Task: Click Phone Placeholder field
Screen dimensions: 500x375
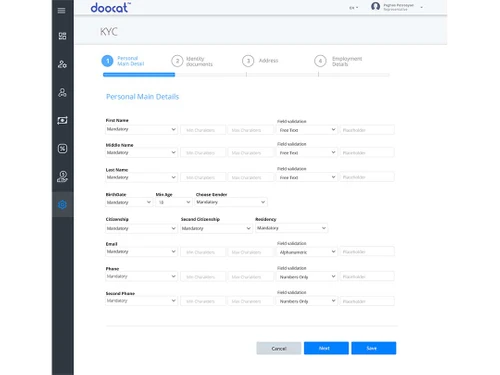Action: coord(367,277)
